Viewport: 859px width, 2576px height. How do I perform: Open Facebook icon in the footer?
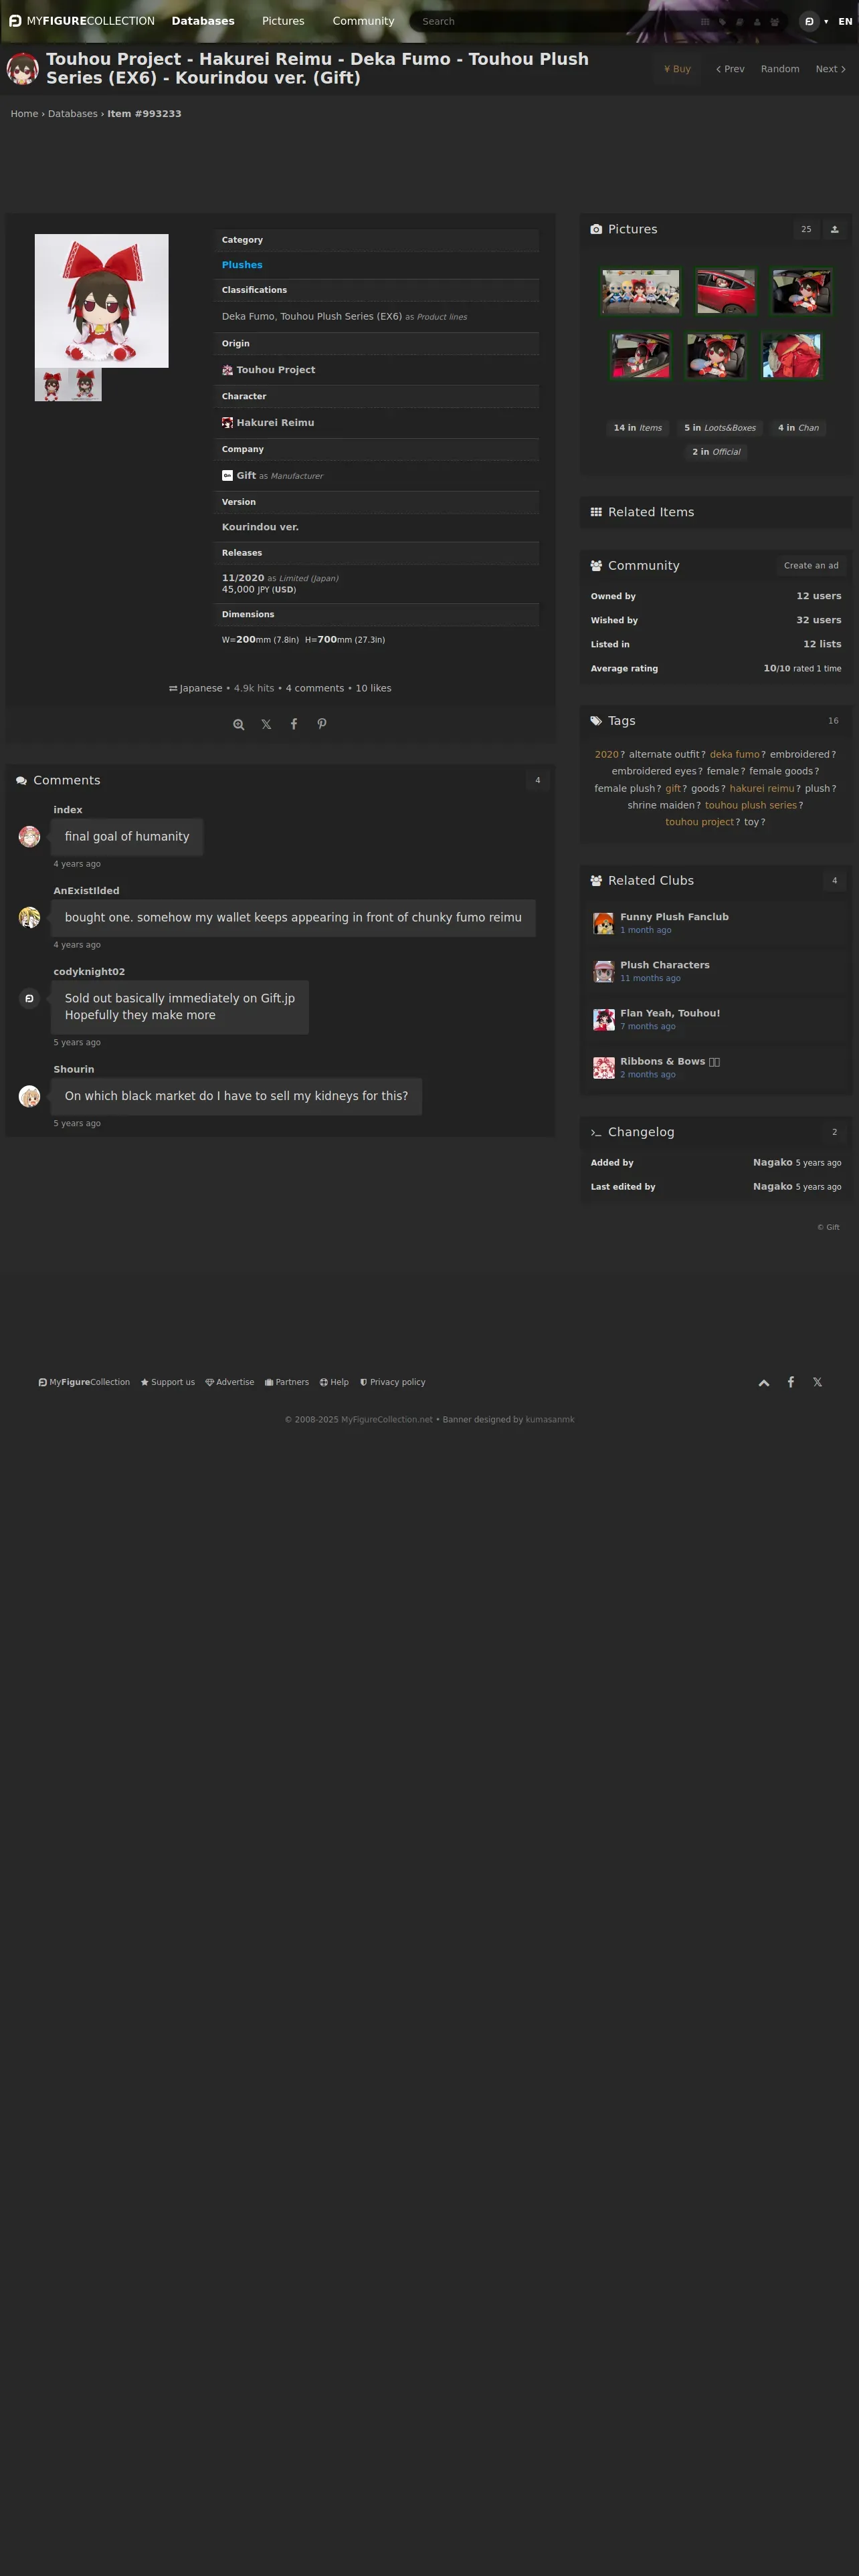(x=791, y=1383)
